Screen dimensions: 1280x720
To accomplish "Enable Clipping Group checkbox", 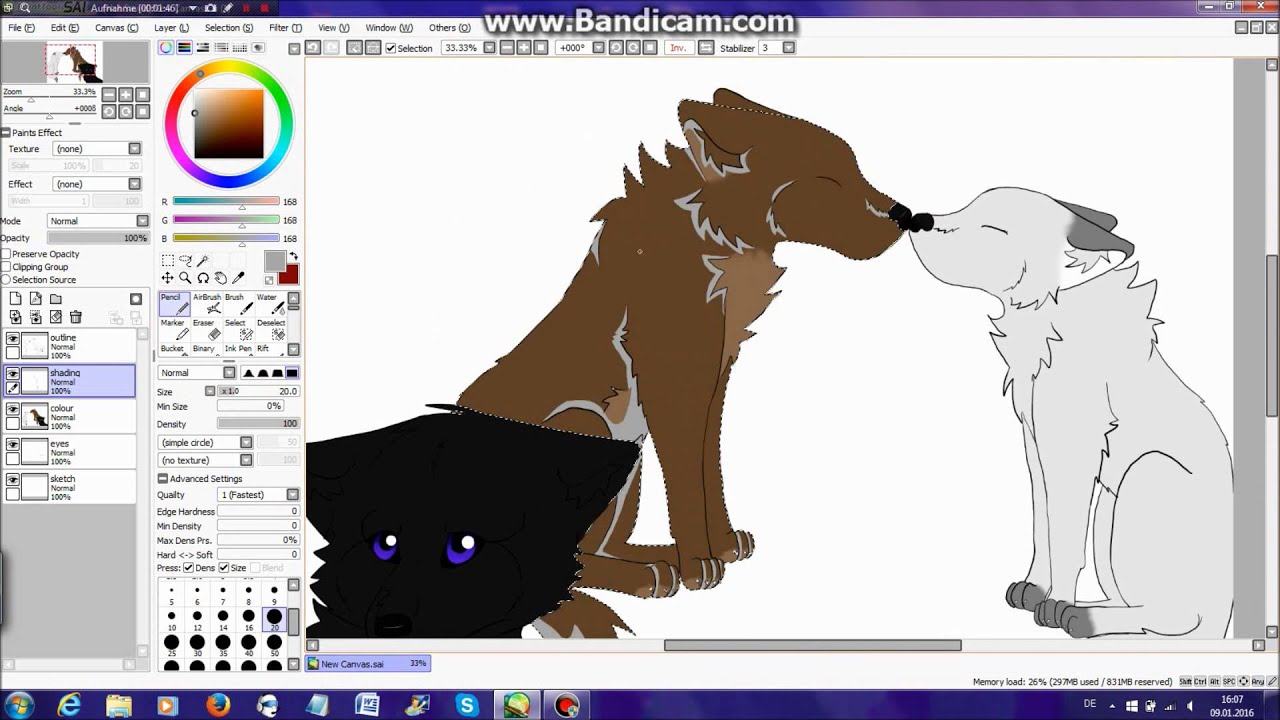I will [x=6, y=267].
